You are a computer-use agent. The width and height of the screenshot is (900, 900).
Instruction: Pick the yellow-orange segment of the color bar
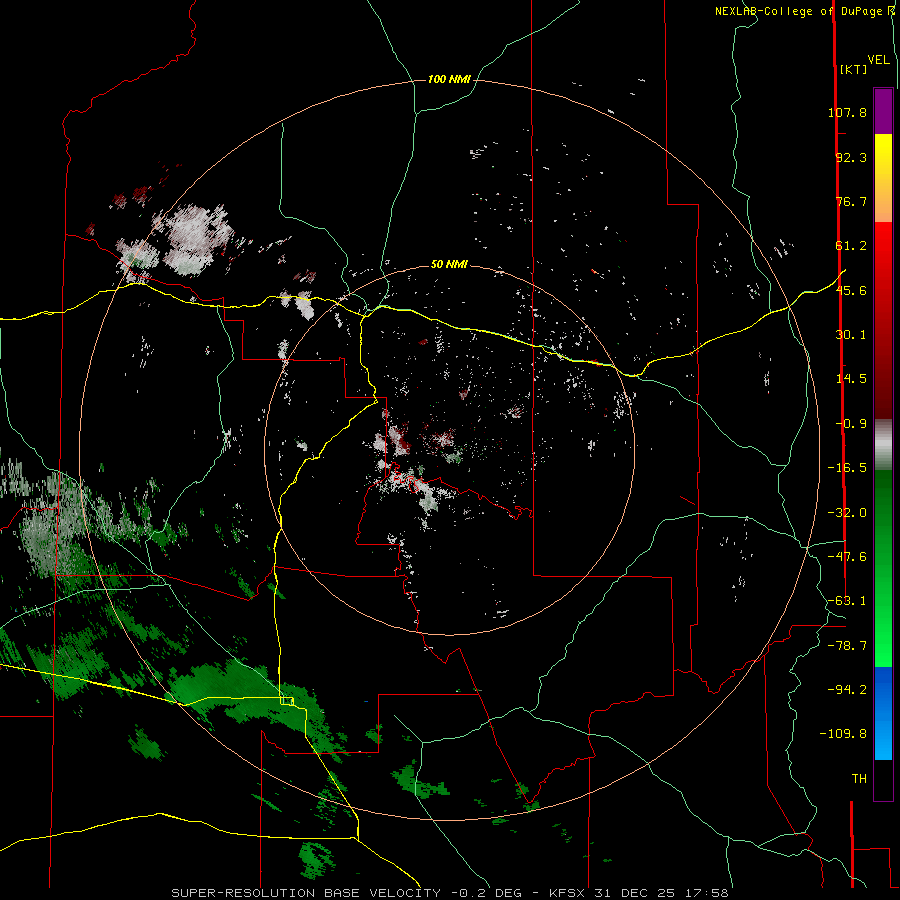[883, 178]
